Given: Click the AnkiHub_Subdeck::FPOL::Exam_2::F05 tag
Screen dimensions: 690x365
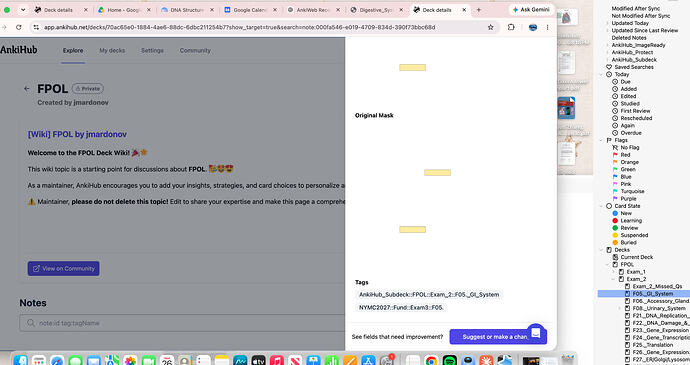Looking at the screenshot, I should point(429,295).
